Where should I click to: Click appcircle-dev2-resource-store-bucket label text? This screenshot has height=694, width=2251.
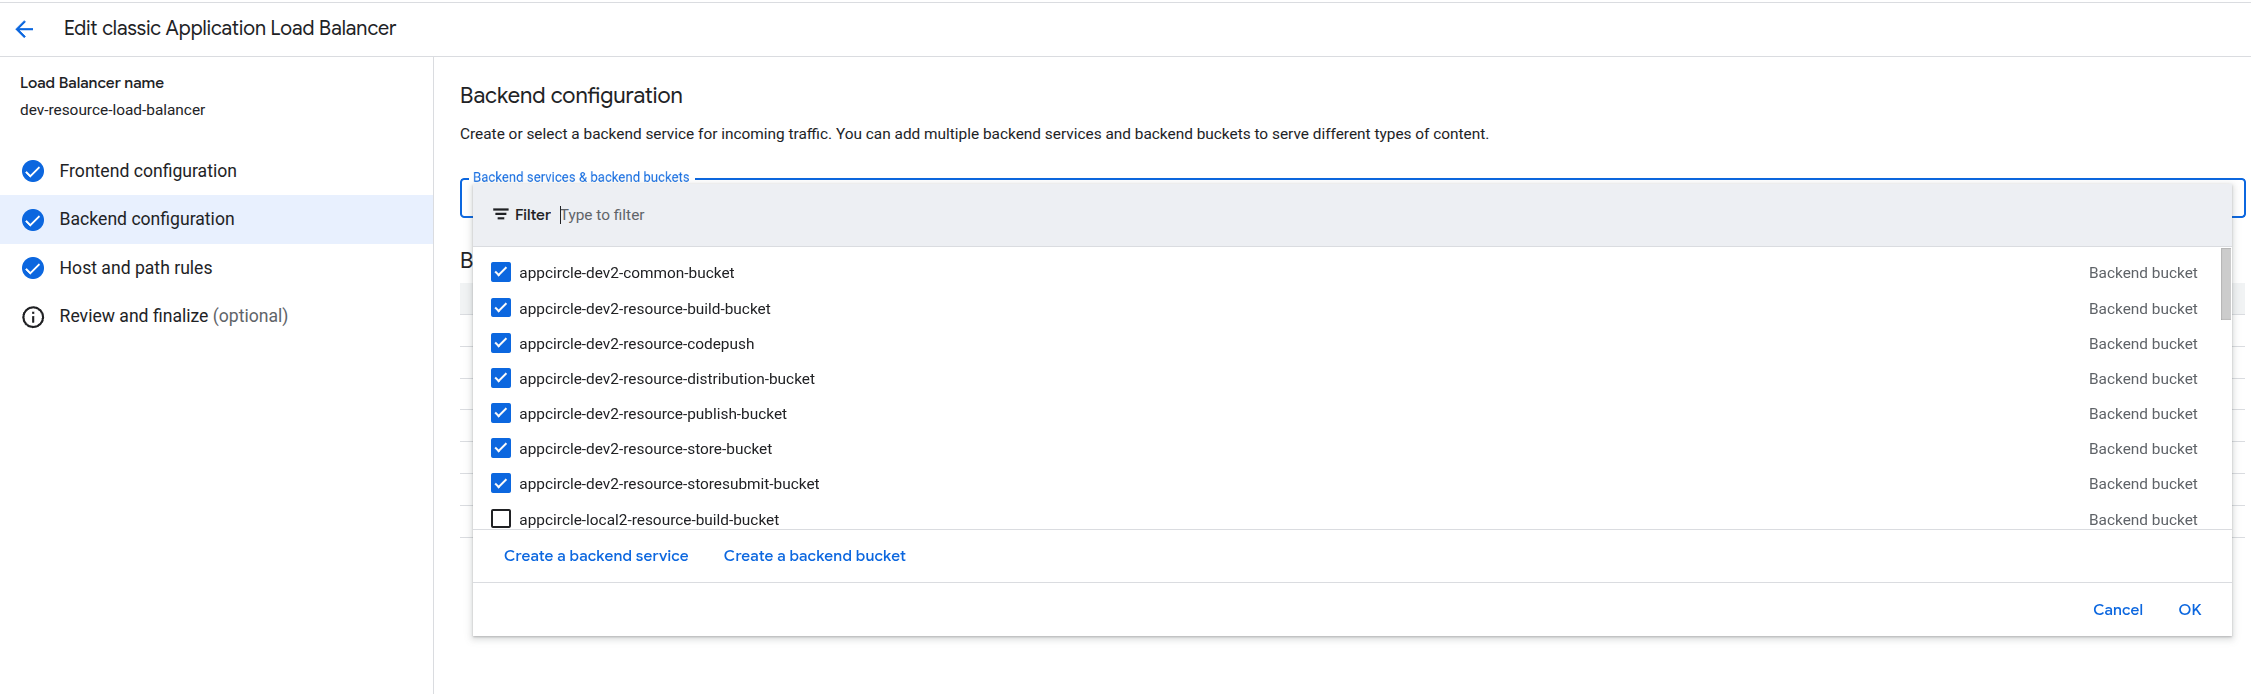pos(645,449)
